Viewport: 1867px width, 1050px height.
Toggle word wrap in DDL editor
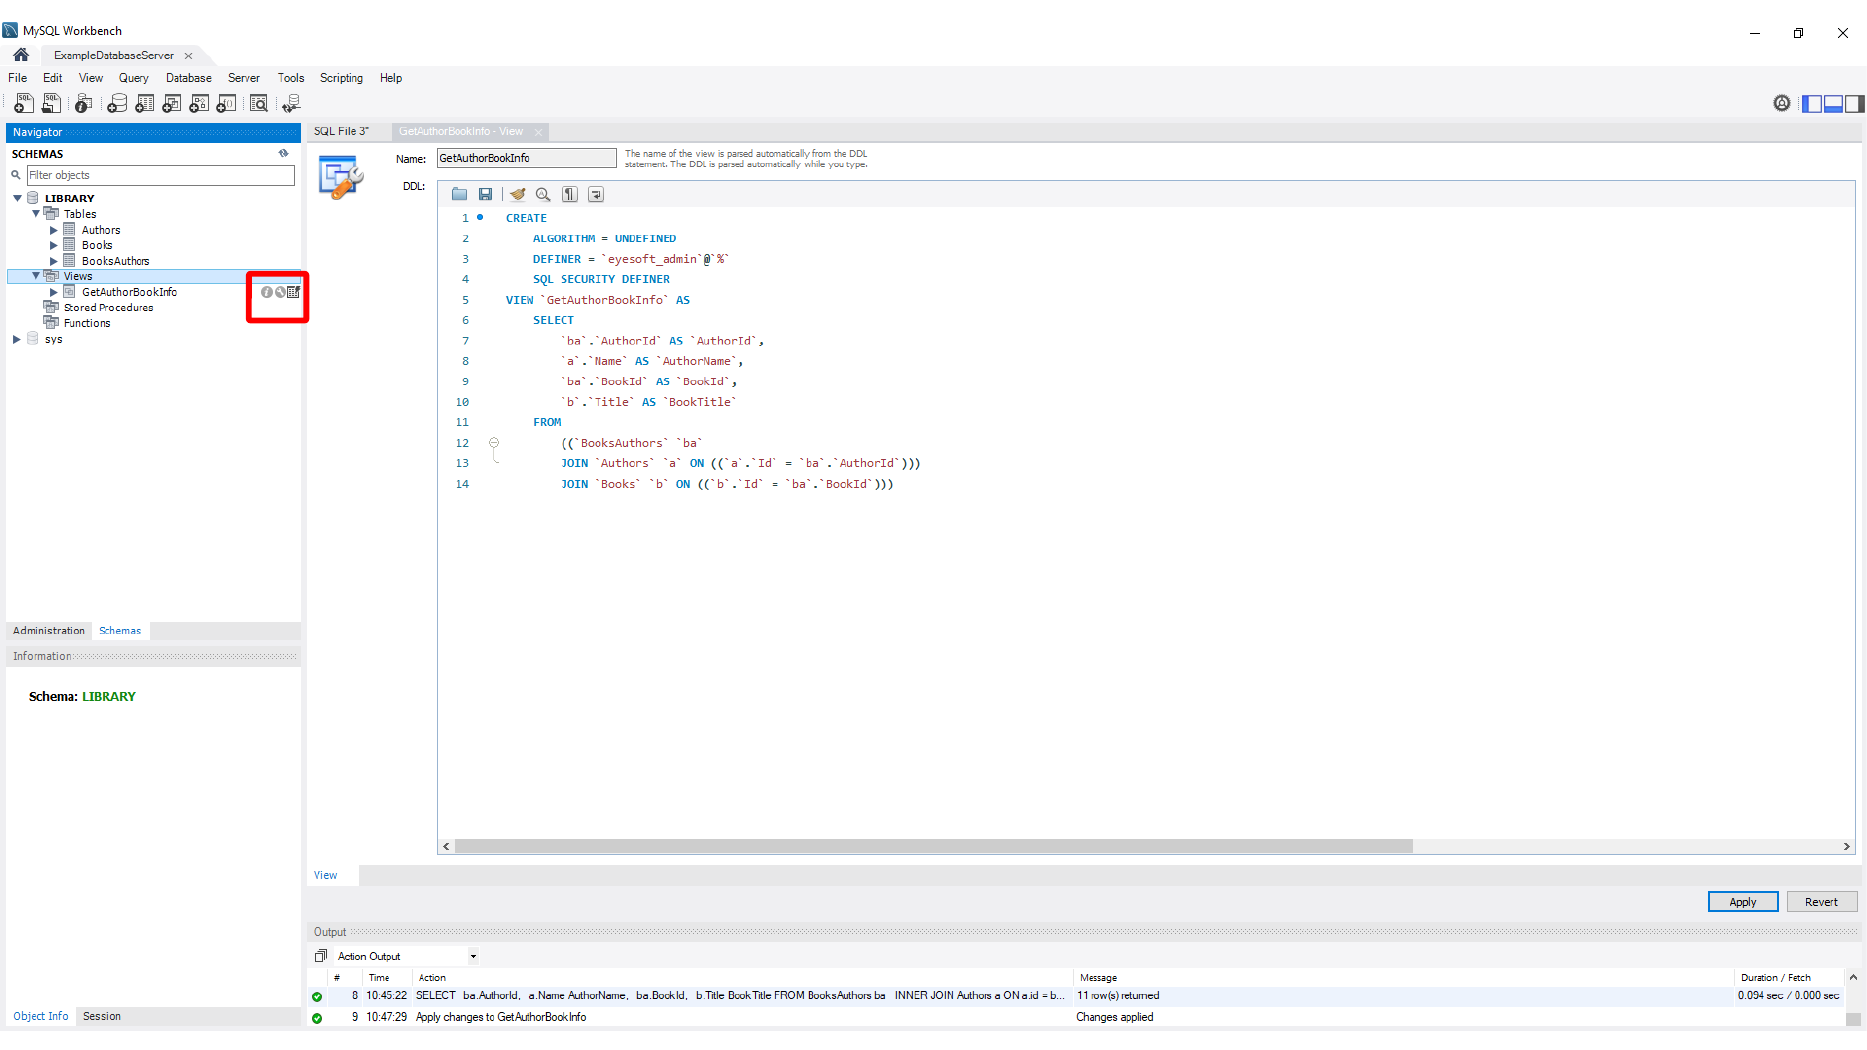point(595,194)
